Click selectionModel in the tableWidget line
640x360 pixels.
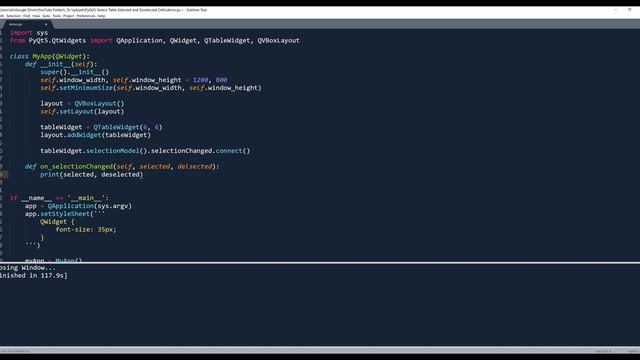tap(113, 151)
